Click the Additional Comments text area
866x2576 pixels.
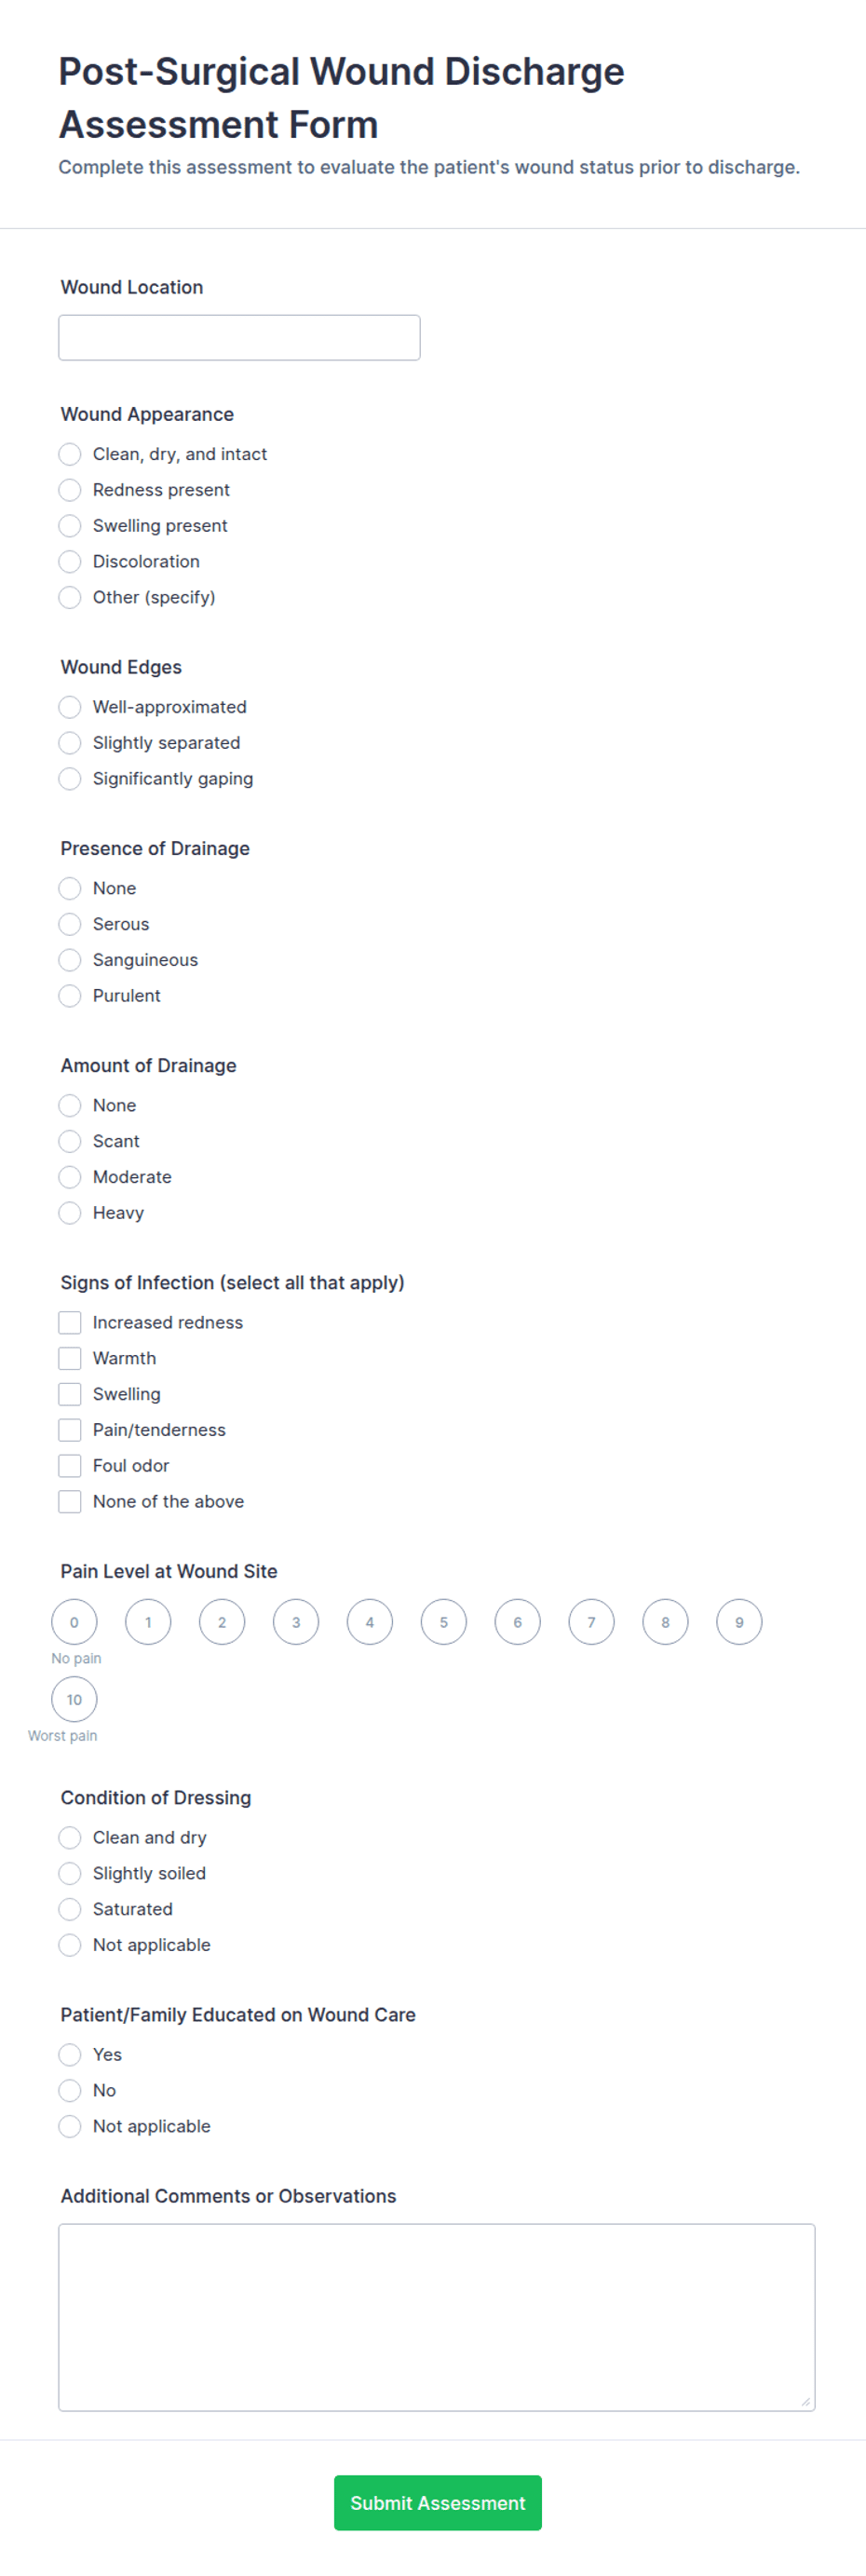(x=437, y=2318)
